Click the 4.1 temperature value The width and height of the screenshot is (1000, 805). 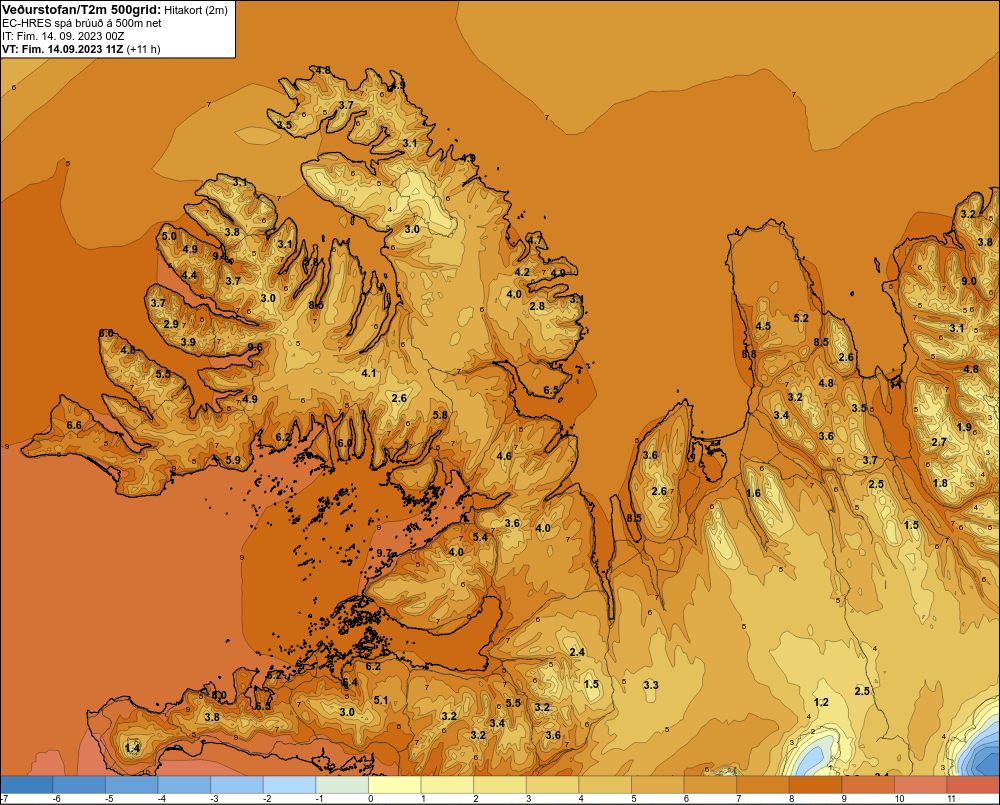(x=369, y=373)
